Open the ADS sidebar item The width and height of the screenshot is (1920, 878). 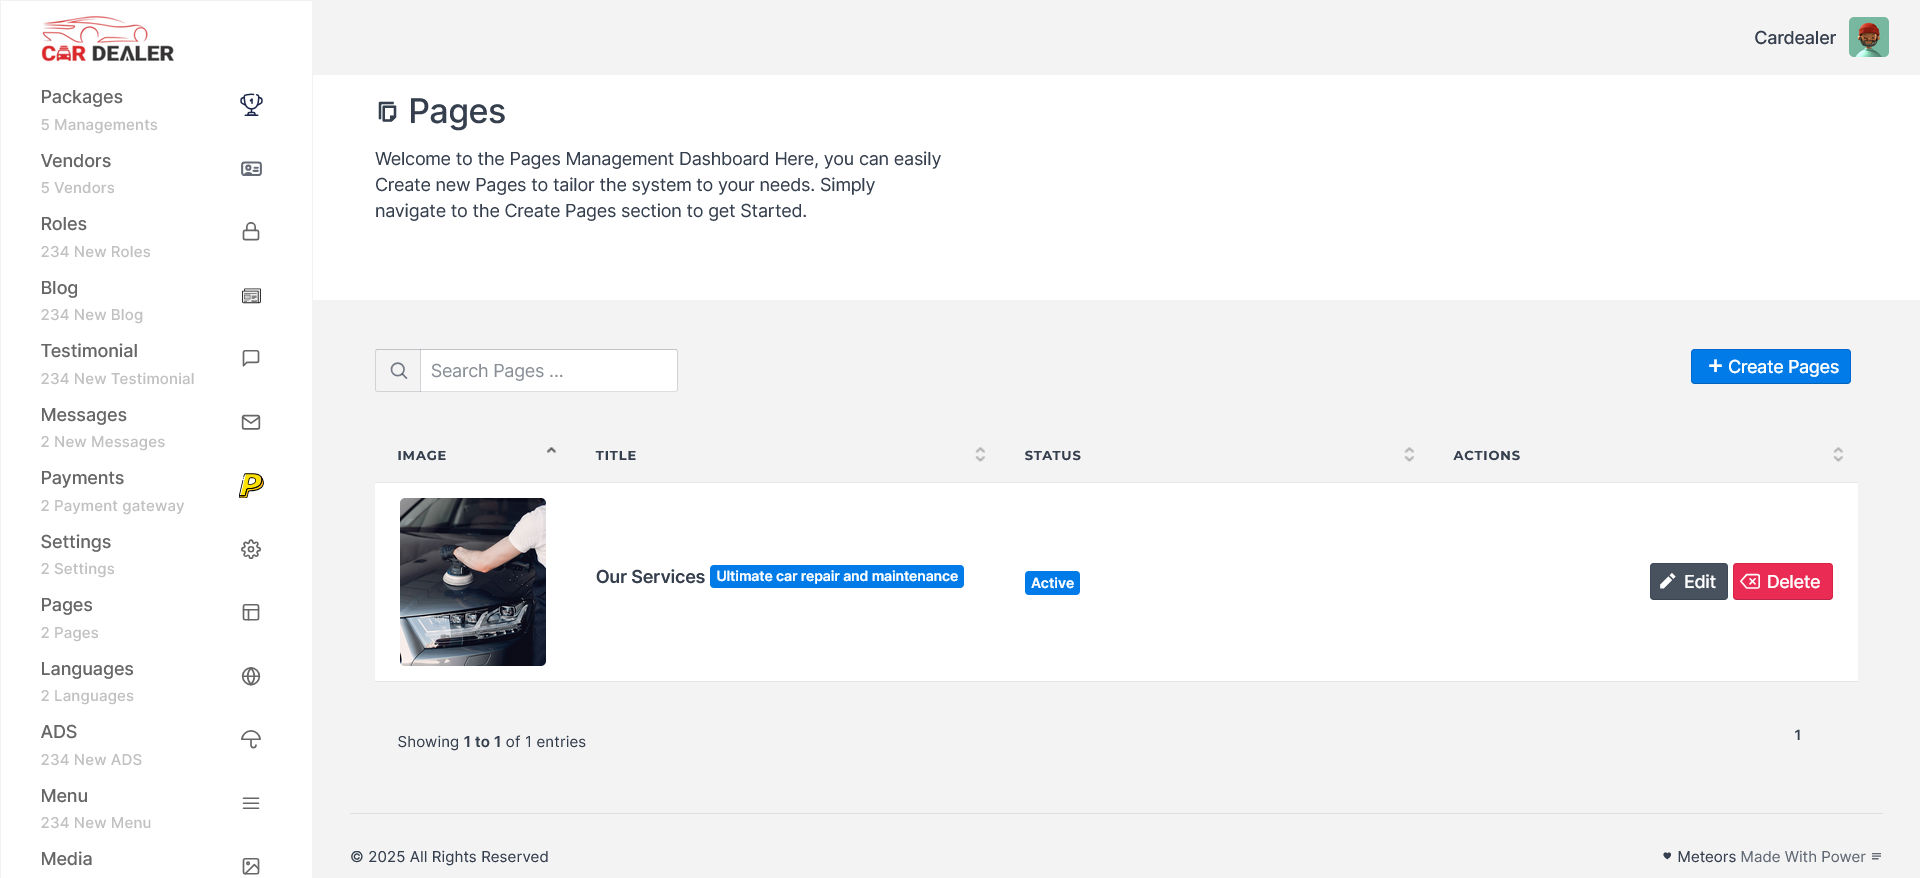pos(59,732)
